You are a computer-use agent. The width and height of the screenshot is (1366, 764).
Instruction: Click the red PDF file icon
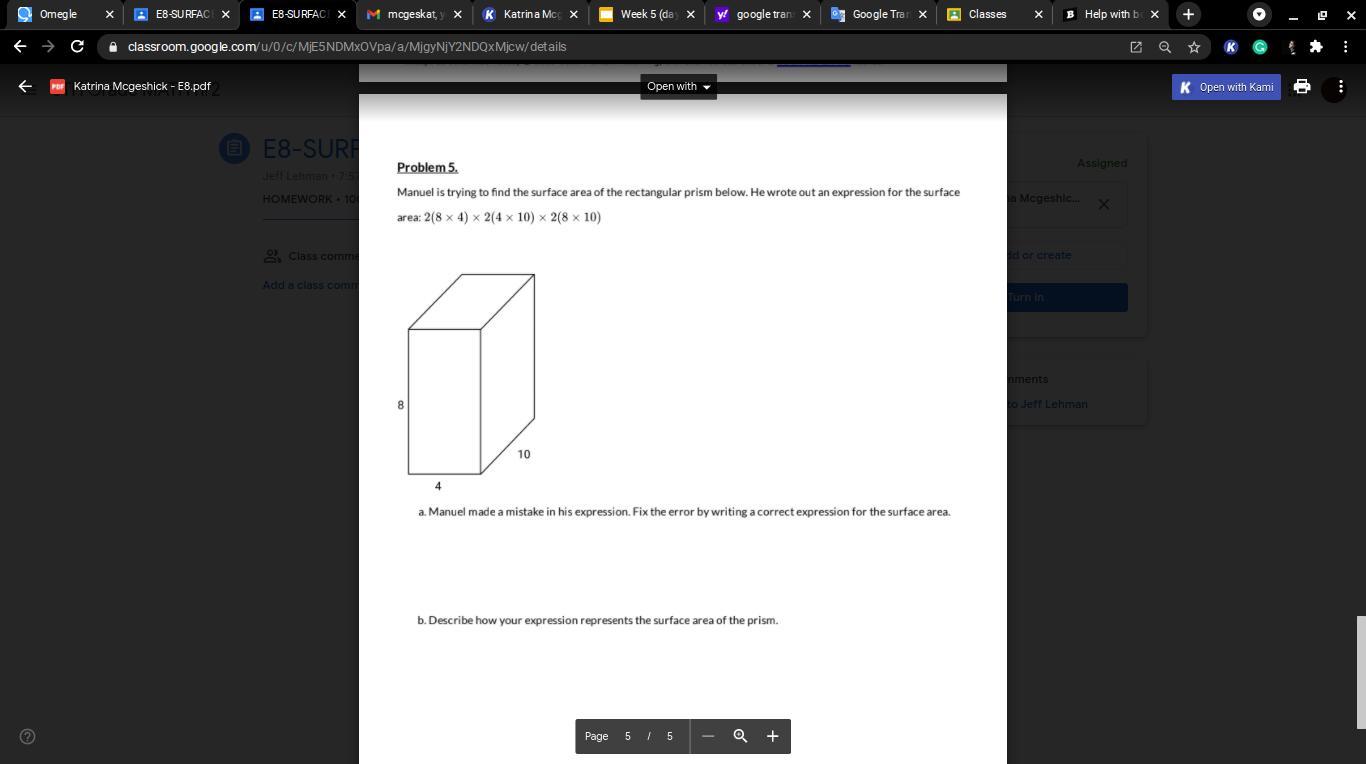click(57, 87)
